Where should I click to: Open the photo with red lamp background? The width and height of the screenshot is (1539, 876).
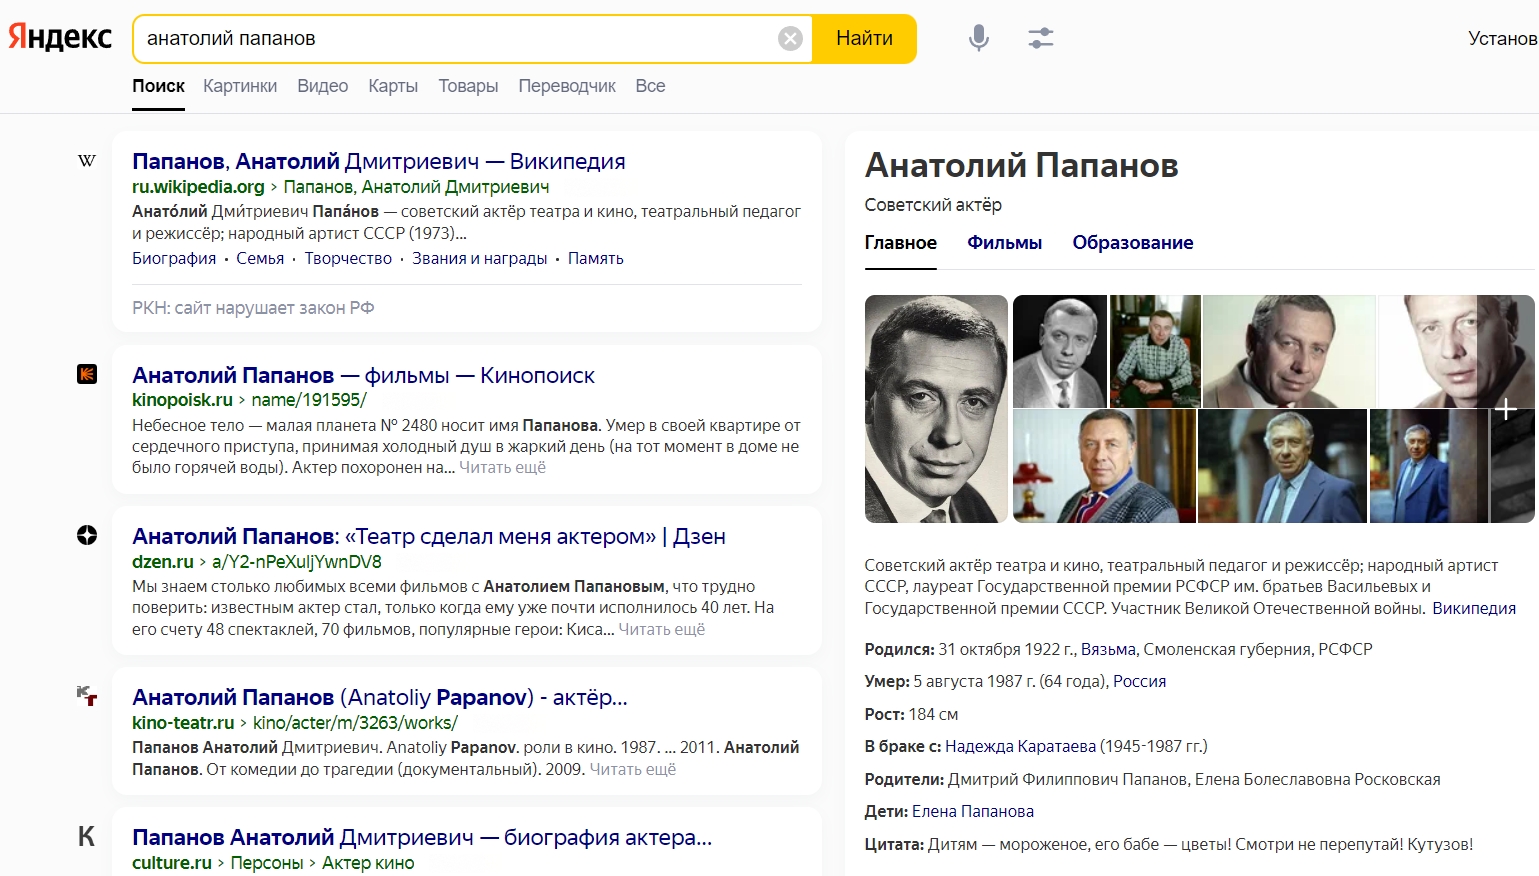tap(1104, 466)
